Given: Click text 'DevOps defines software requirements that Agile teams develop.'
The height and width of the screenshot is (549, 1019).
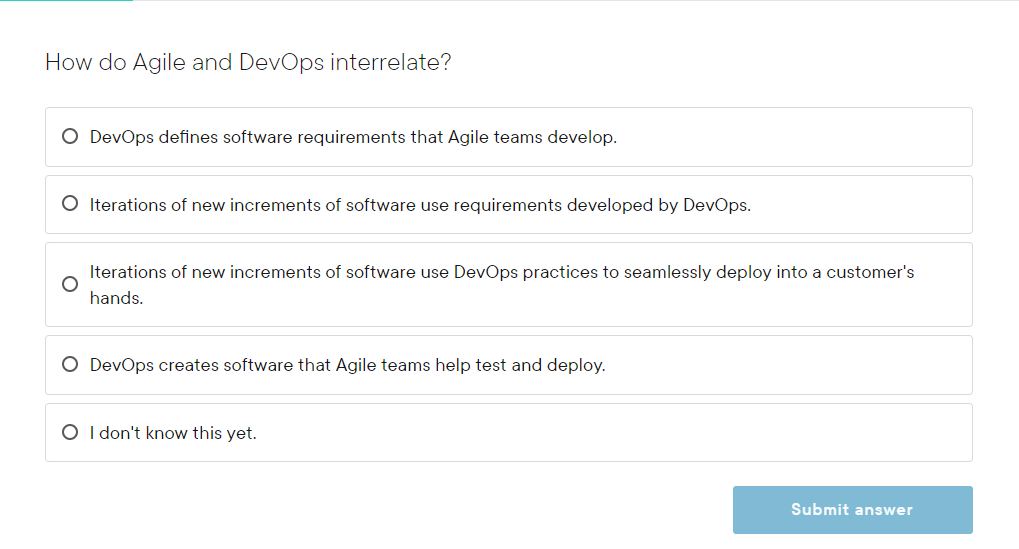Looking at the screenshot, I should (353, 137).
